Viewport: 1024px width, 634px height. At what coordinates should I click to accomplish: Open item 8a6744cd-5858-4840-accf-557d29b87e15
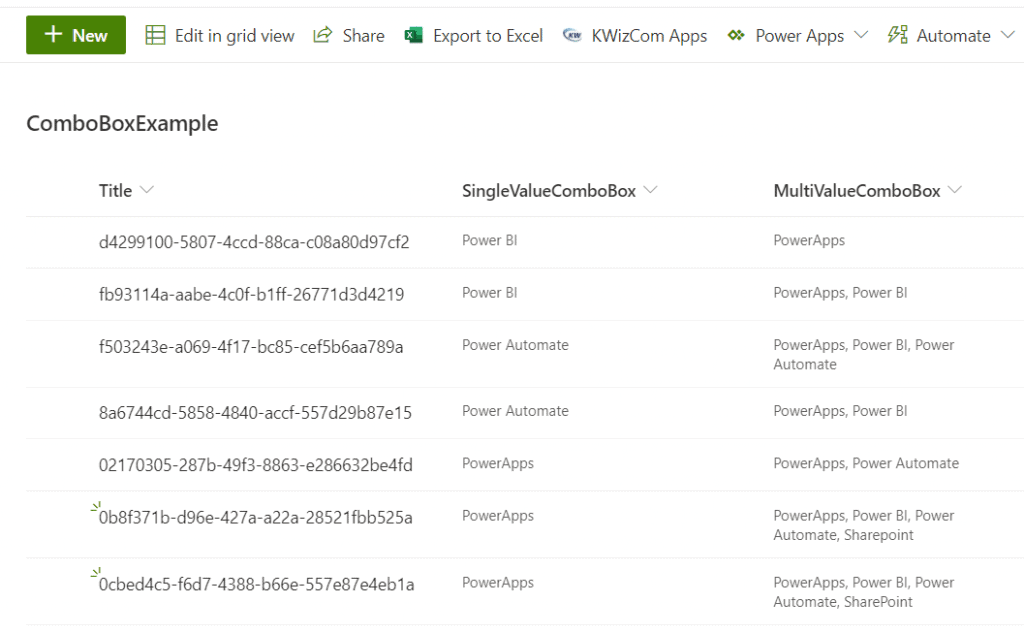pos(255,413)
